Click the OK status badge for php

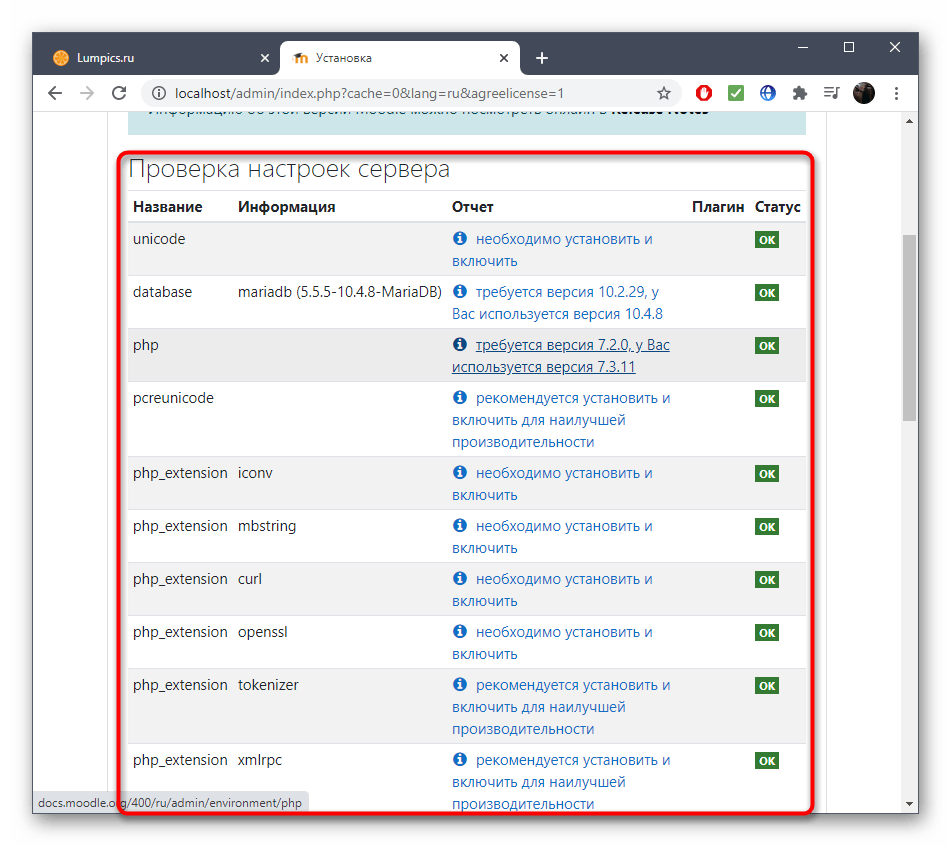pyautogui.click(x=767, y=346)
